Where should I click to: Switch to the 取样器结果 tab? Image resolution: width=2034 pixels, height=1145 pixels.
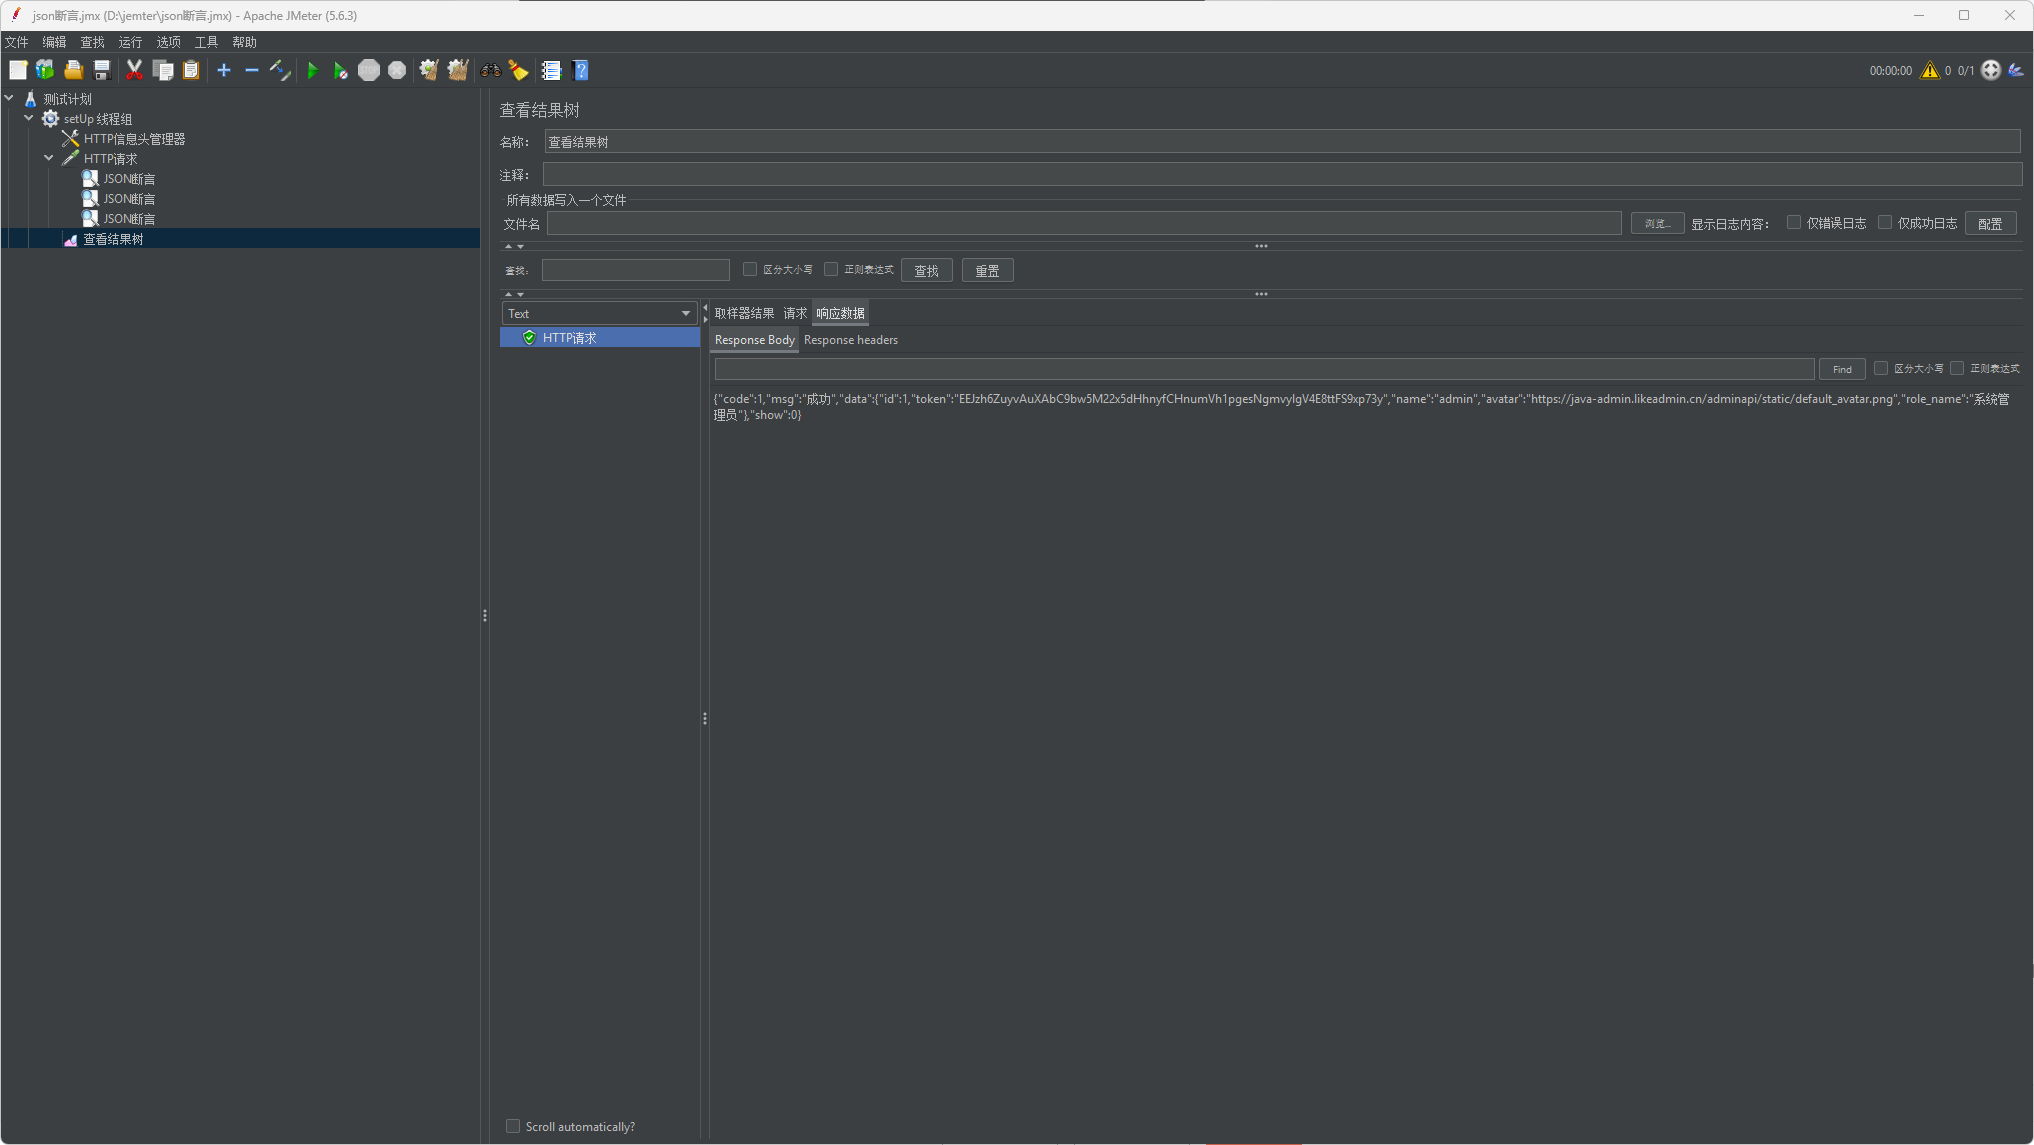pos(744,313)
